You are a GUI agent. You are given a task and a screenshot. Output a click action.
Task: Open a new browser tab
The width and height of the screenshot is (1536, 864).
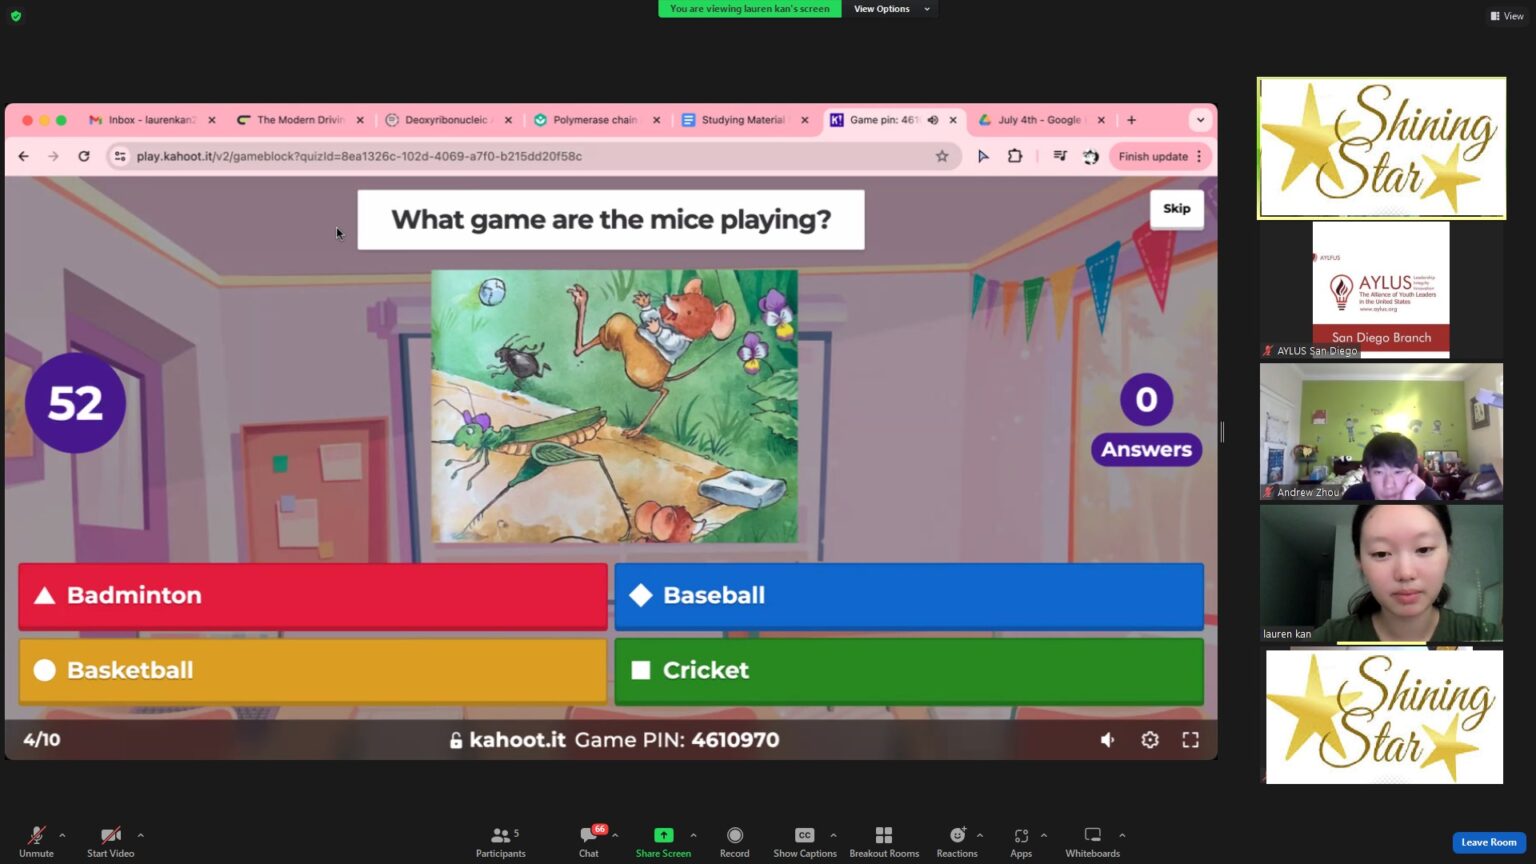tap(1131, 120)
